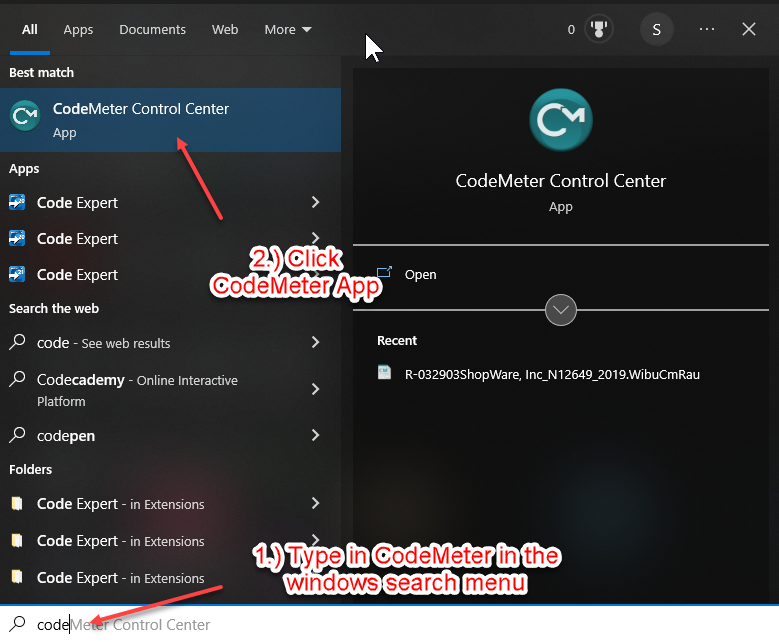Click the magnifier icon beside codepen
Screen dimensions: 779x642
click(17, 435)
